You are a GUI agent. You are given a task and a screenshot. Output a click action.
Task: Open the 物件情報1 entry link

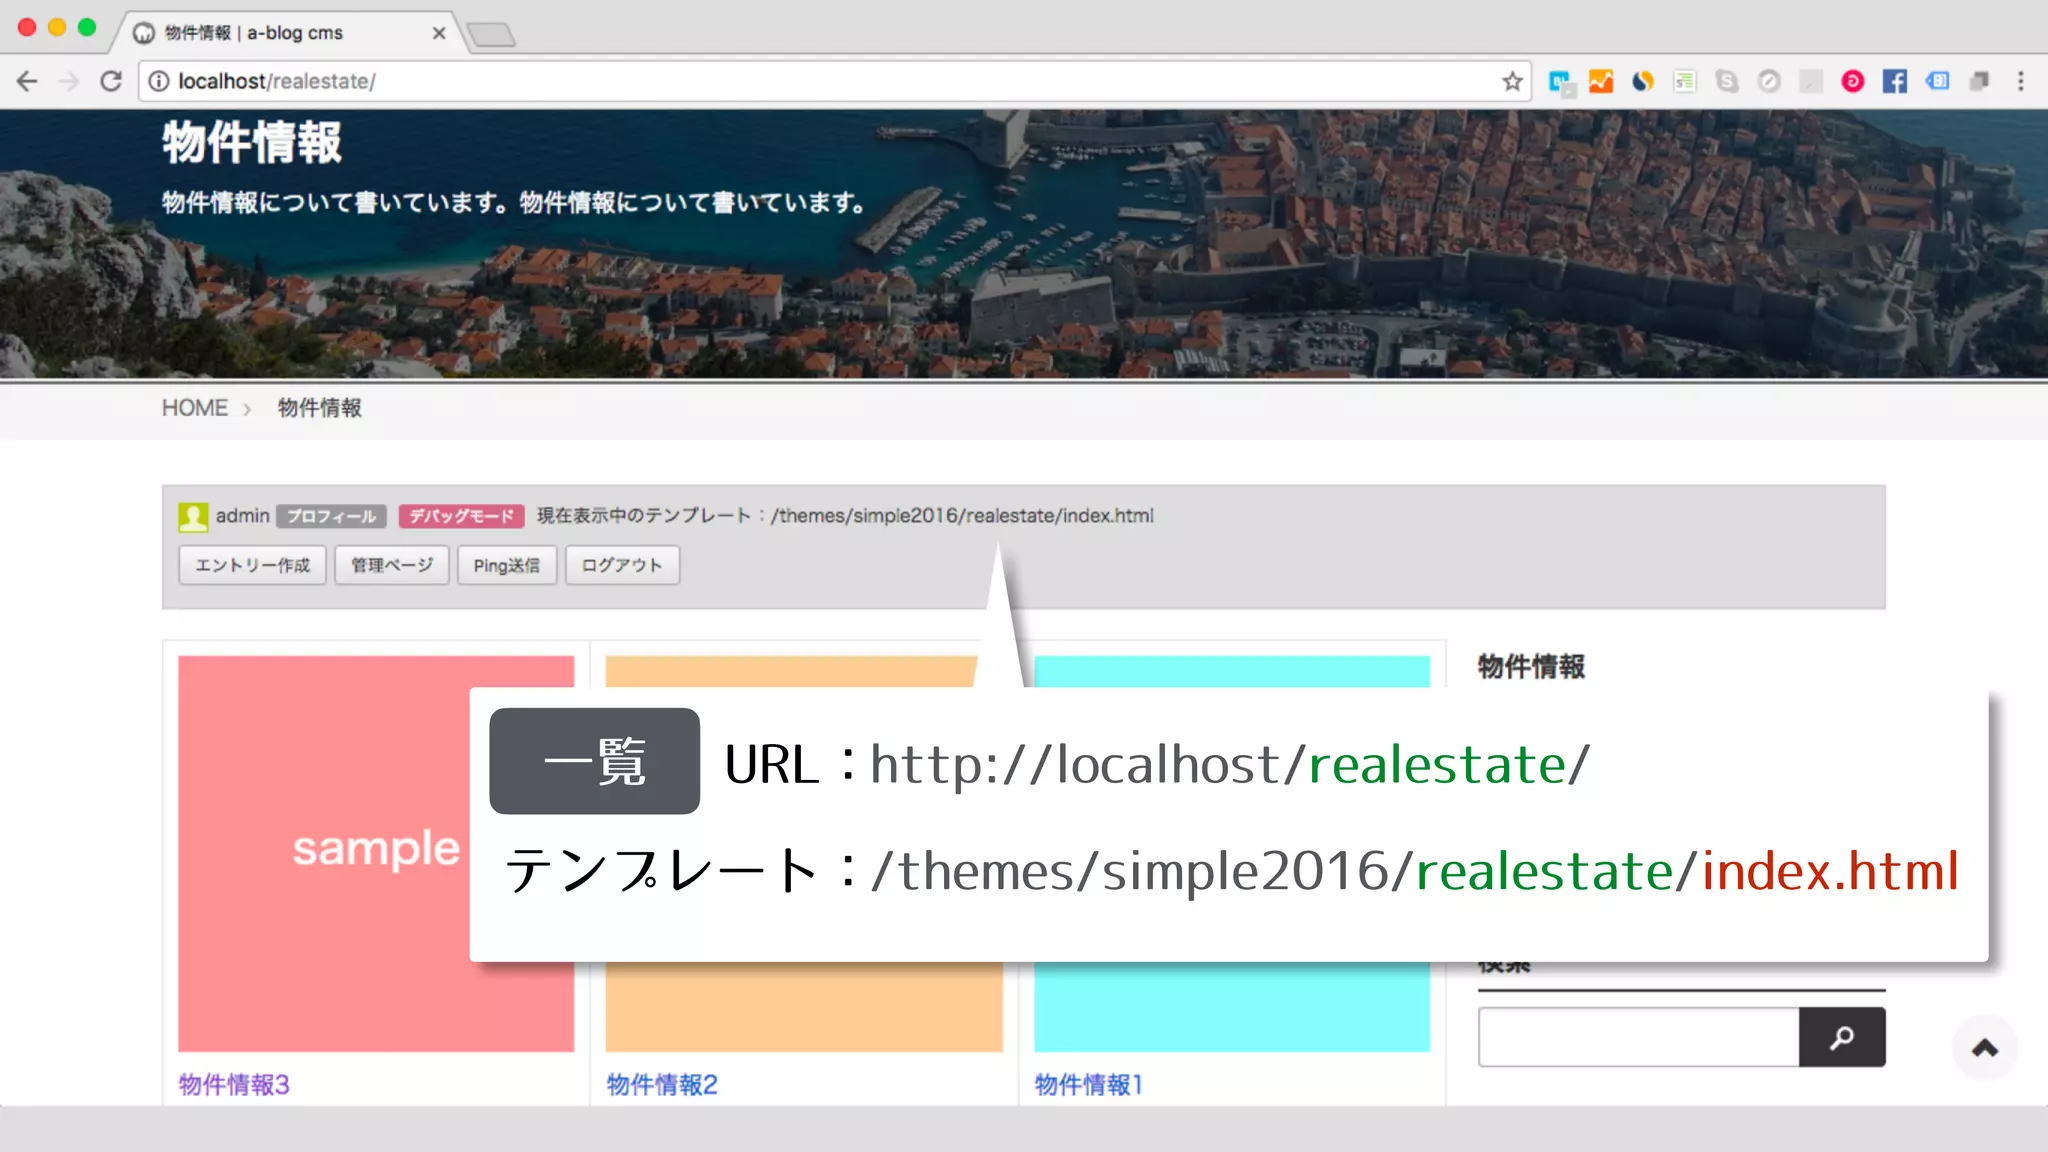pyautogui.click(x=1088, y=1085)
